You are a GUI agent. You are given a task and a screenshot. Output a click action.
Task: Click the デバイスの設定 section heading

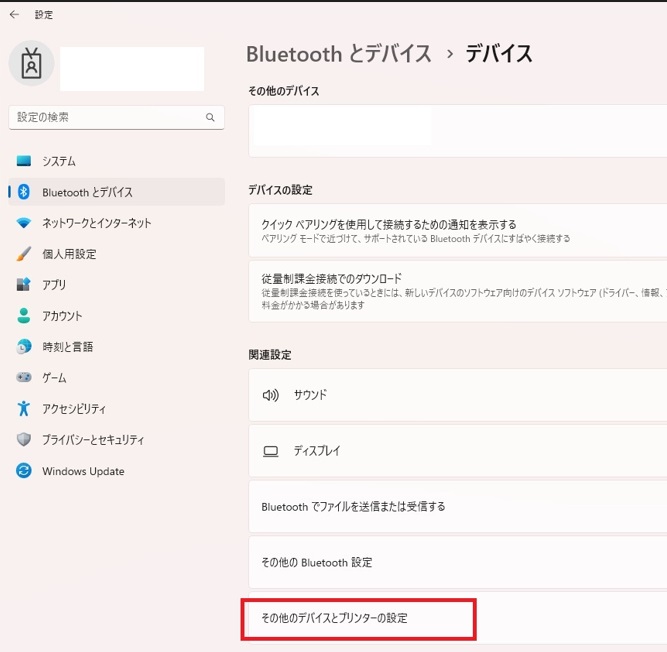tap(280, 190)
